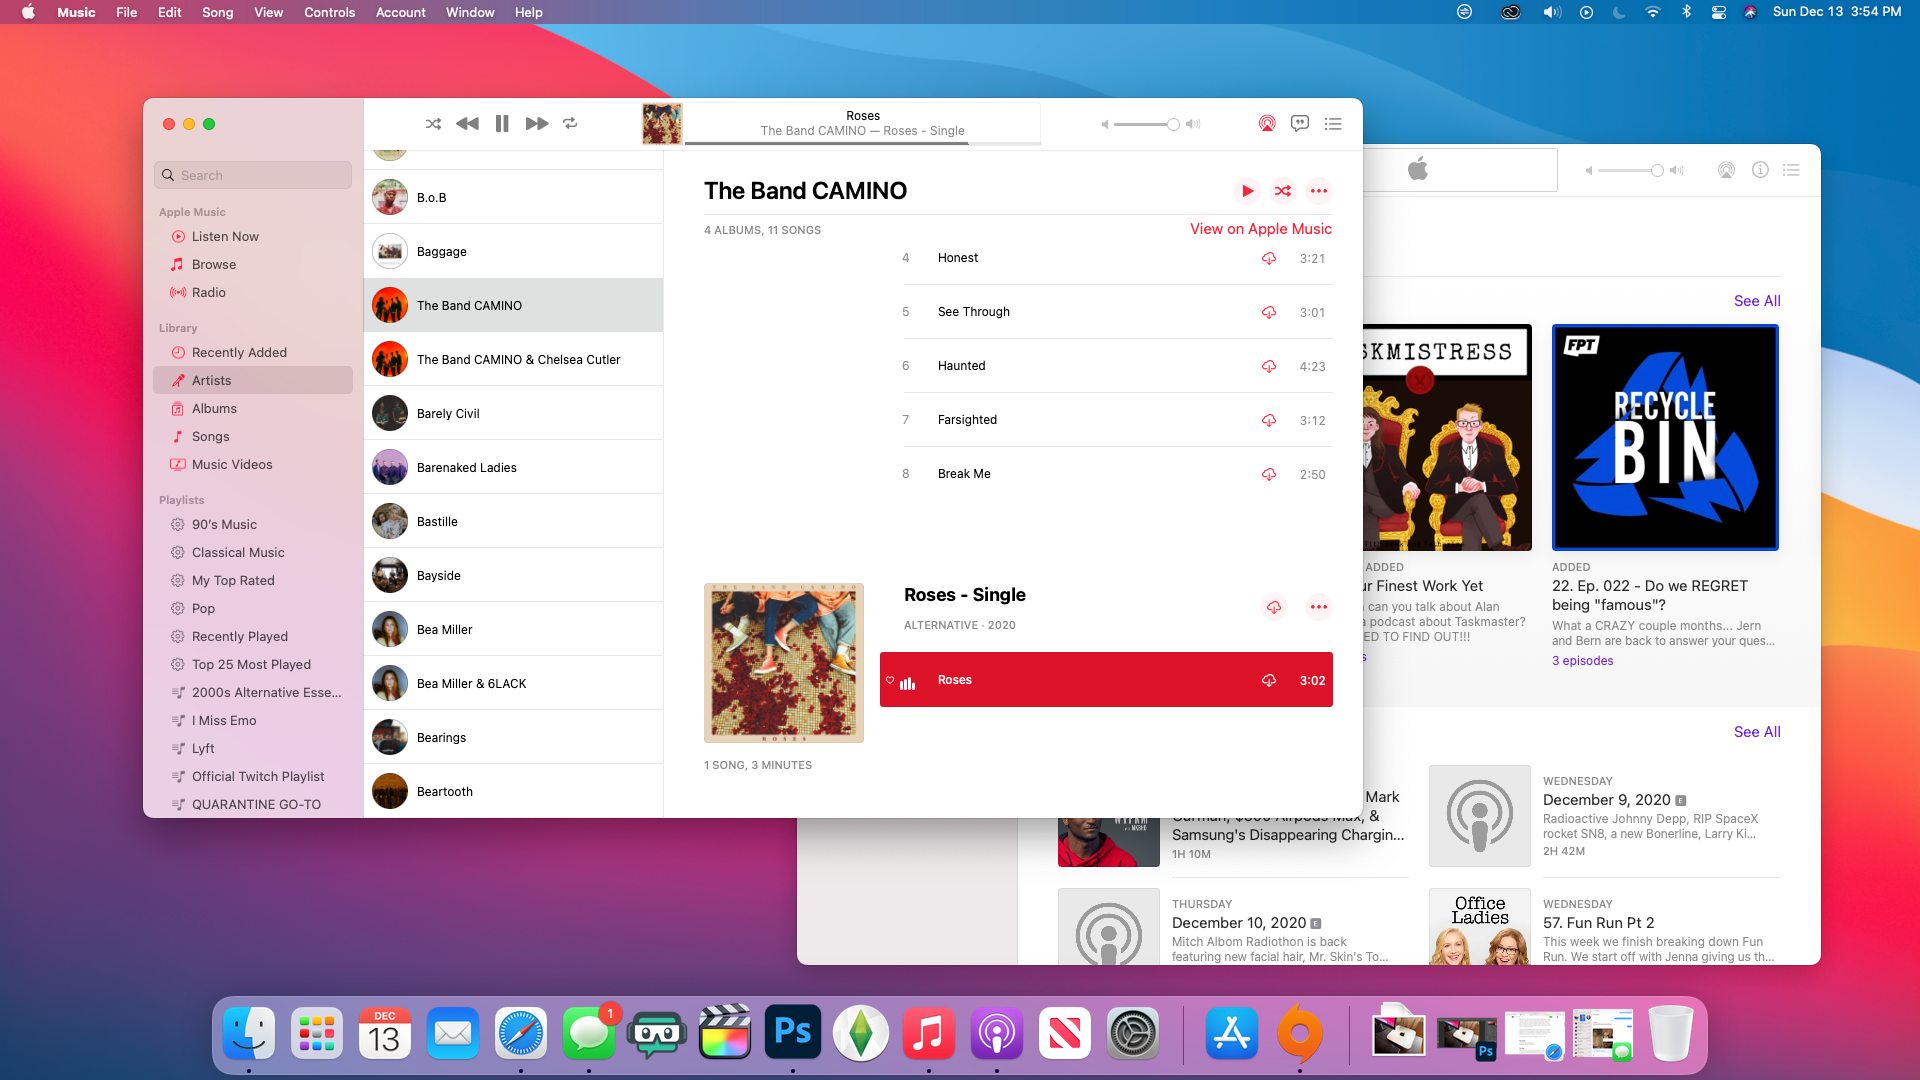Viewport: 1920px width, 1080px height.
Task: Open the Help menu
Action: click(x=529, y=12)
